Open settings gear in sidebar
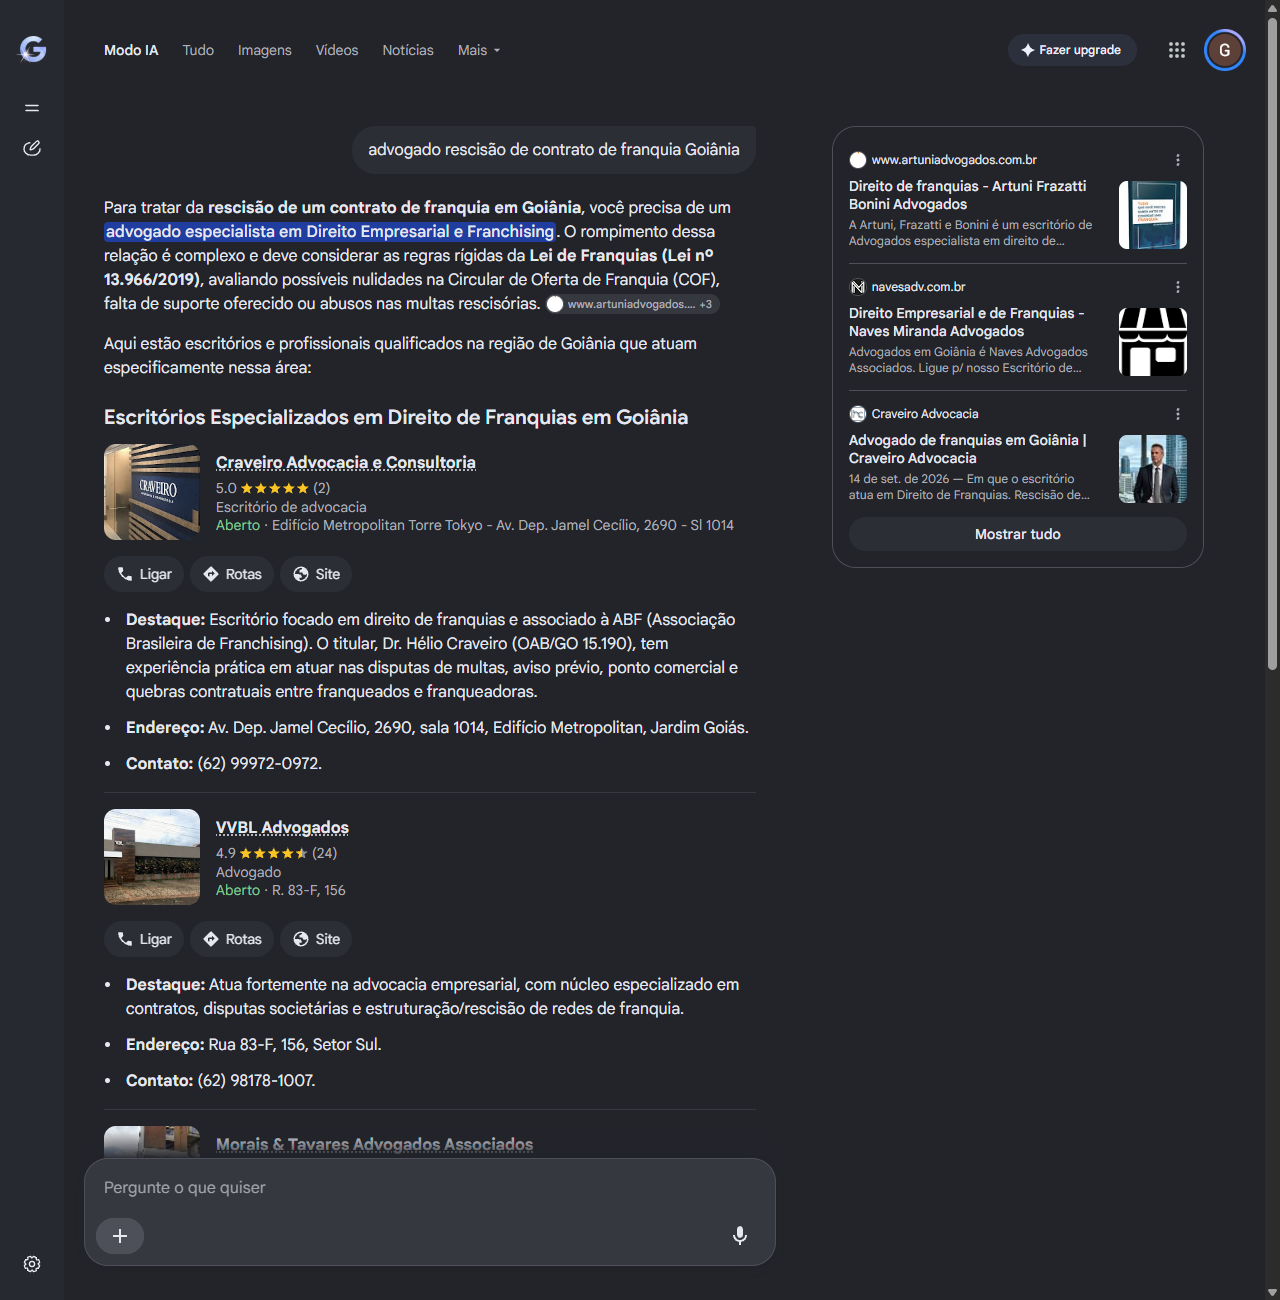The width and height of the screenshot is (1280, 1300). 32,1264
